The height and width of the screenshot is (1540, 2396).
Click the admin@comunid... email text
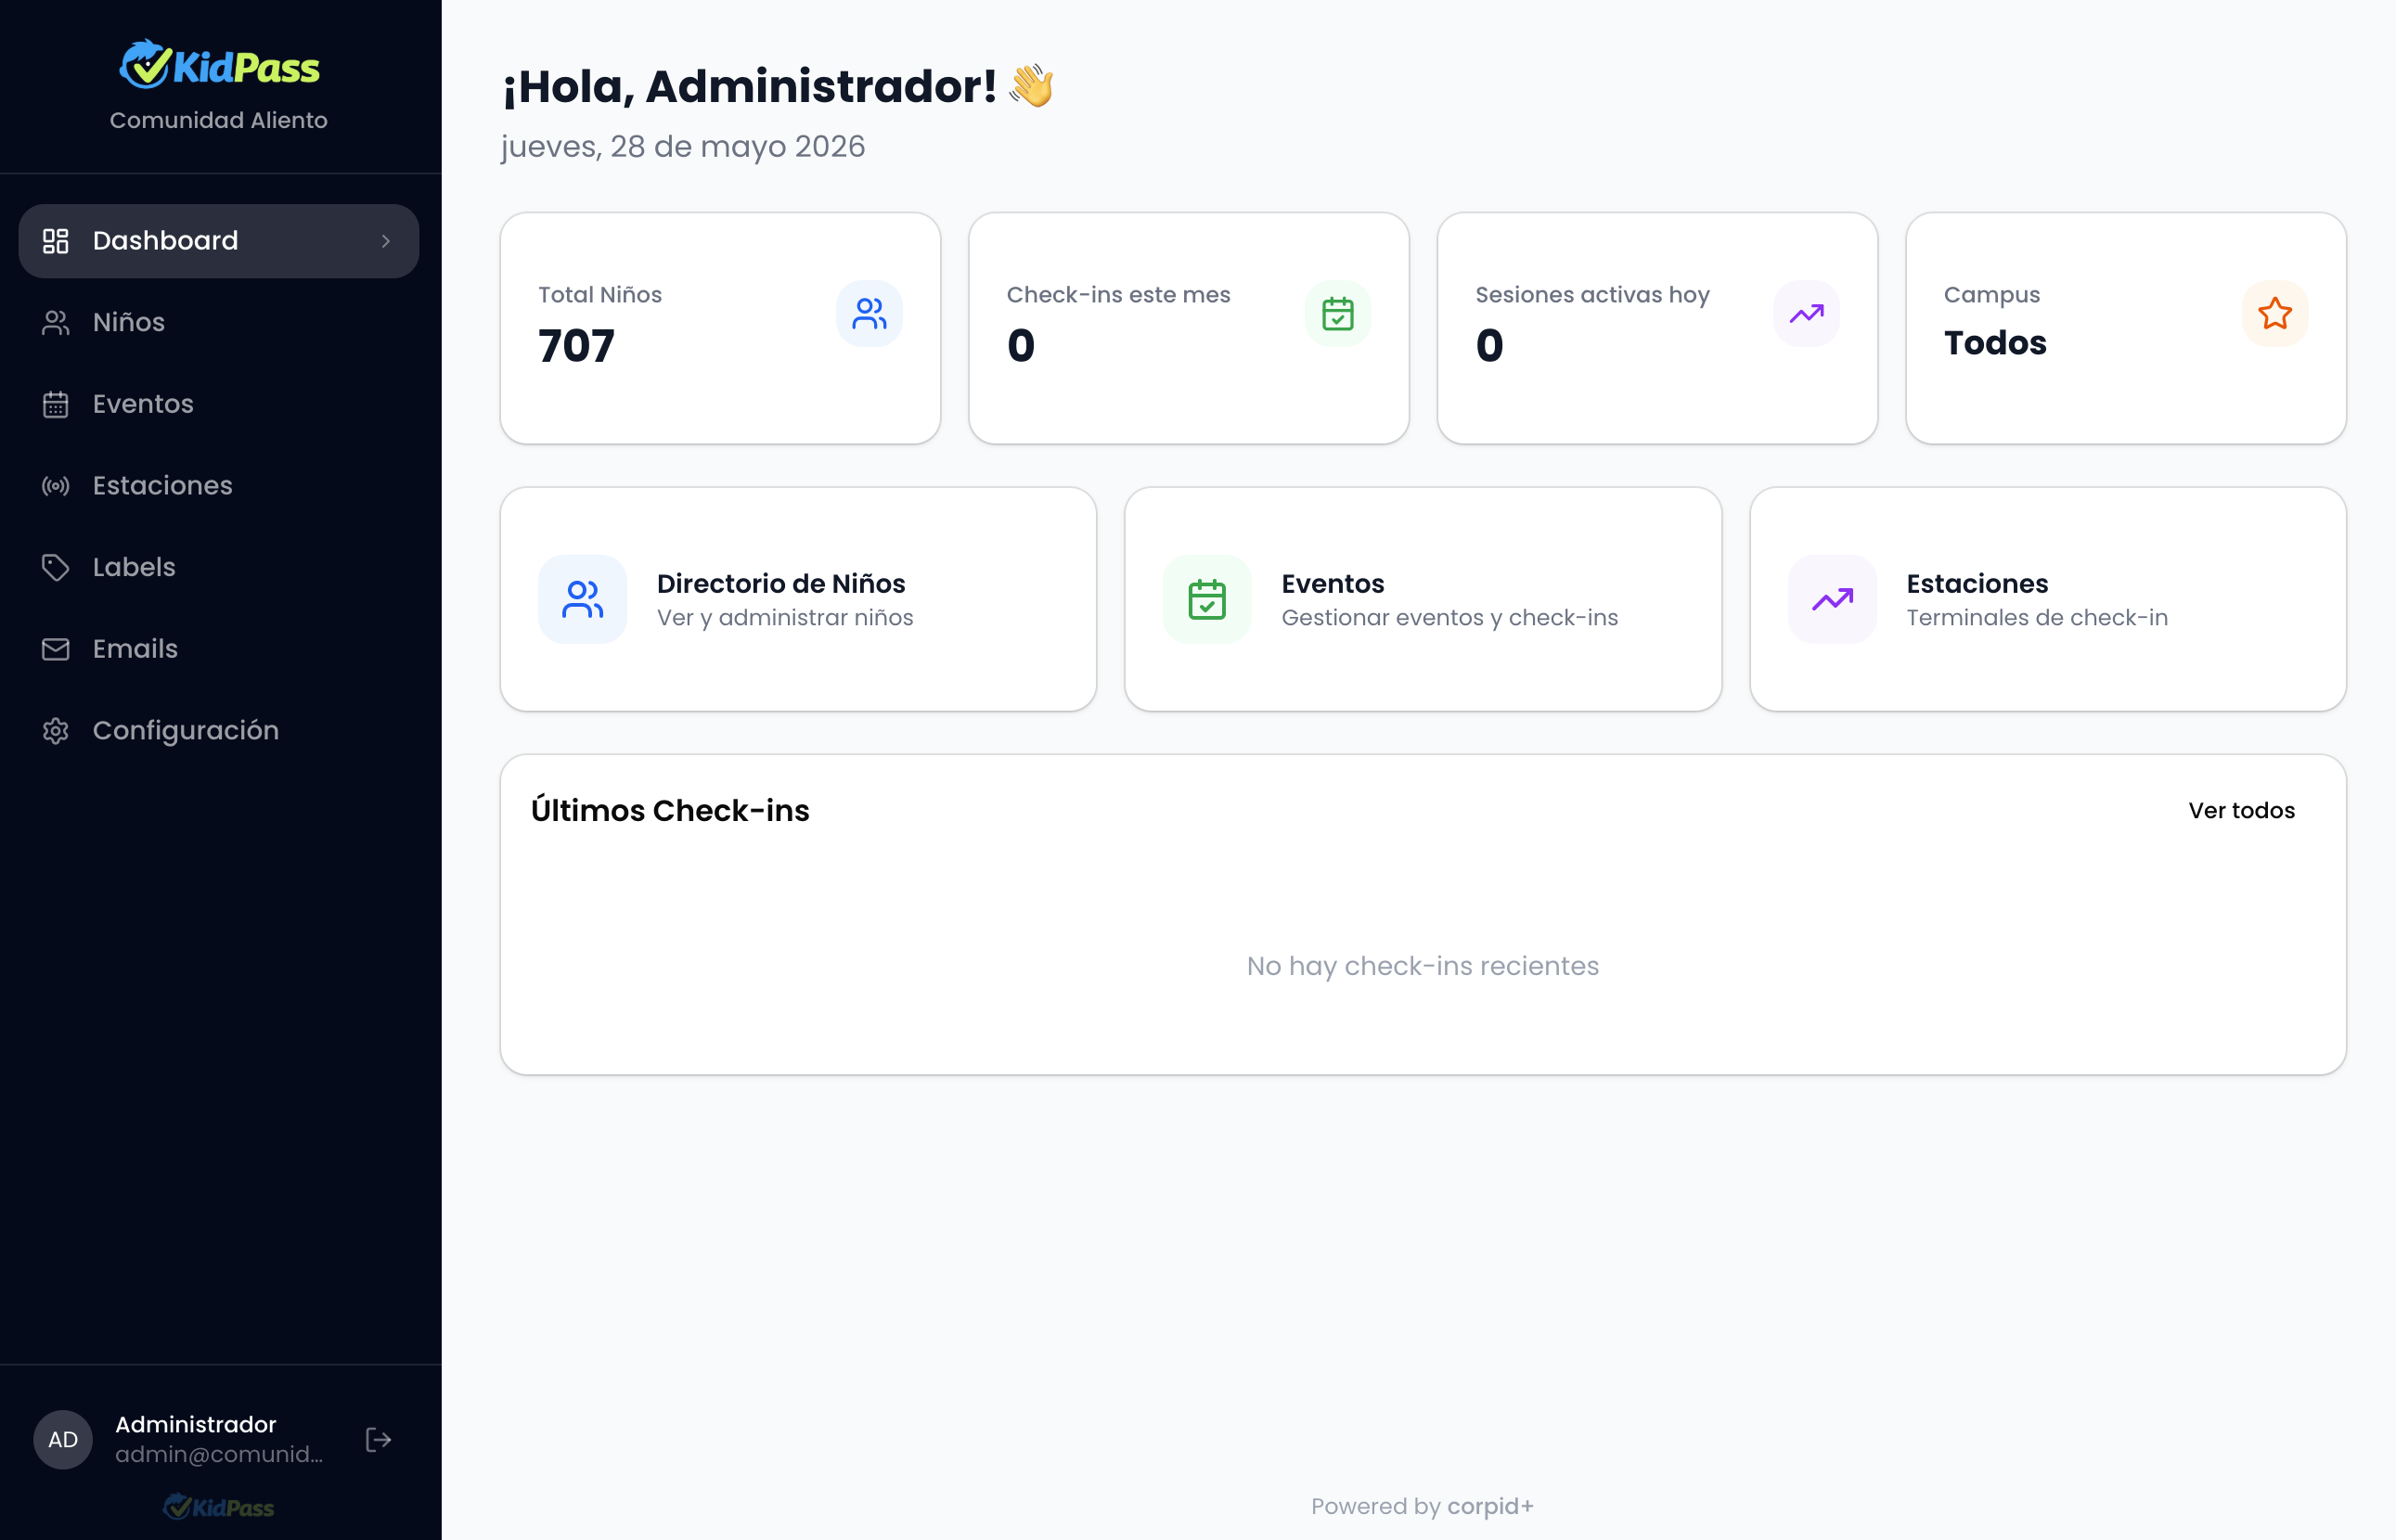pos(219,1454)
